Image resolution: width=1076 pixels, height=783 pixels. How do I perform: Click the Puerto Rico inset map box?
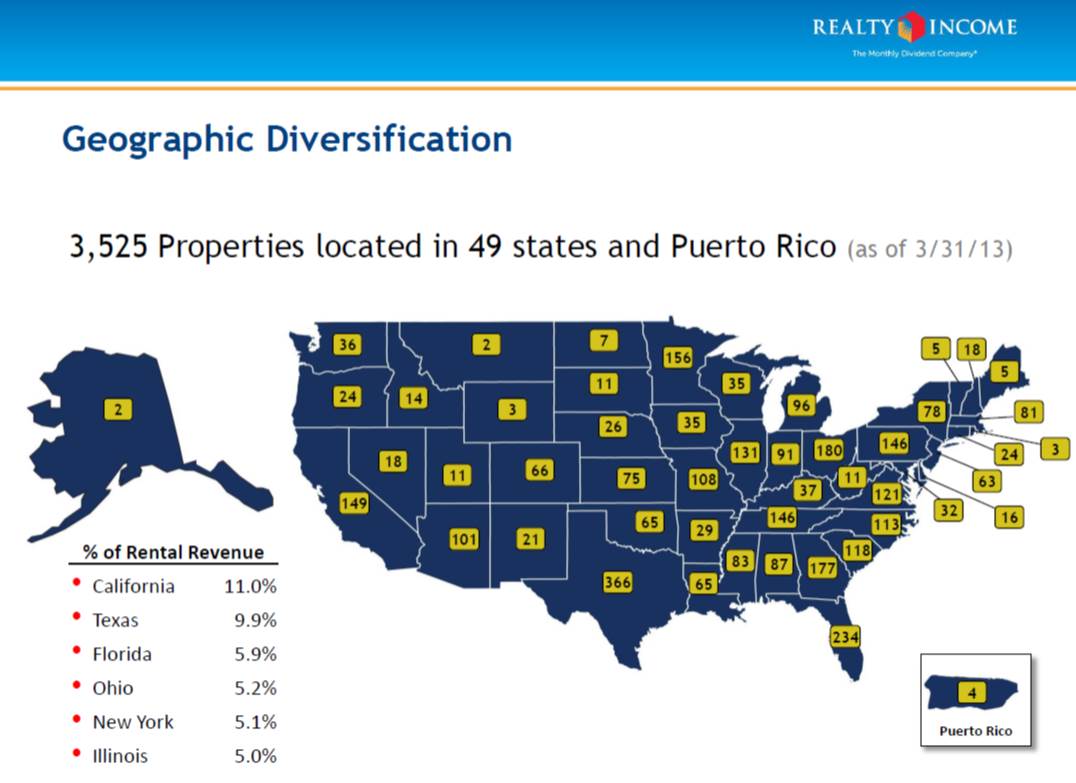click(975, 699)
